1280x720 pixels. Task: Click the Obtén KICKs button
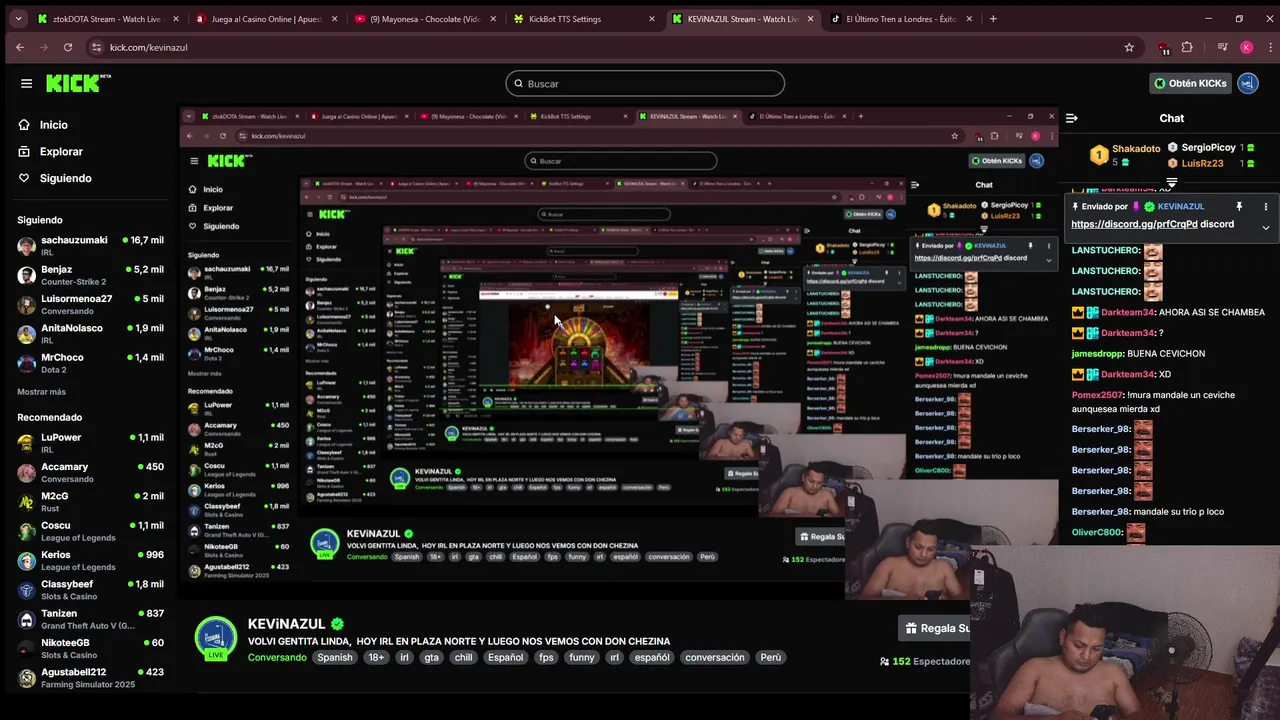pos(1190,83)
